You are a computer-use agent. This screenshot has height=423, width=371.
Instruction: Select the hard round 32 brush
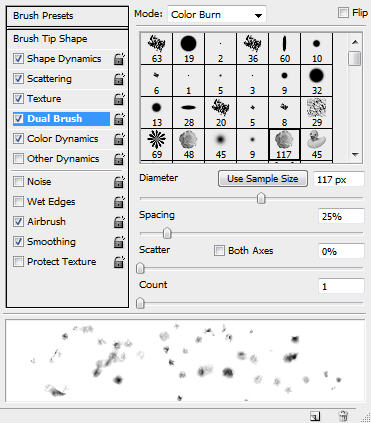[317, 81]
